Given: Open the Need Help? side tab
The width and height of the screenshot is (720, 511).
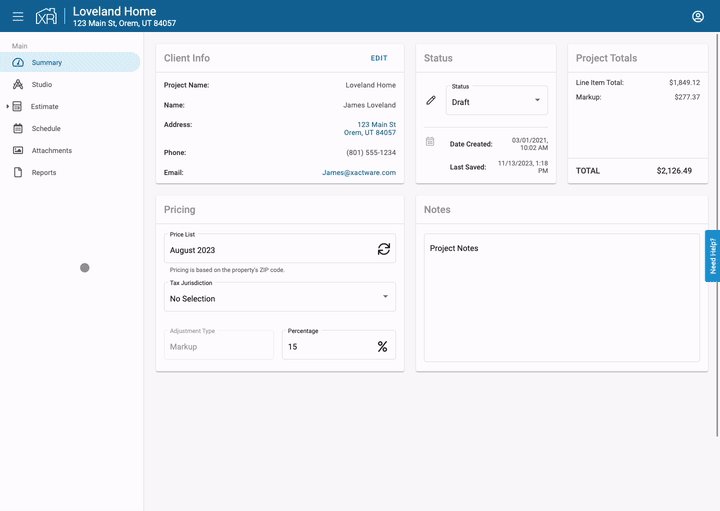Looking at the screenshot, I should click(x=712, y=256).
